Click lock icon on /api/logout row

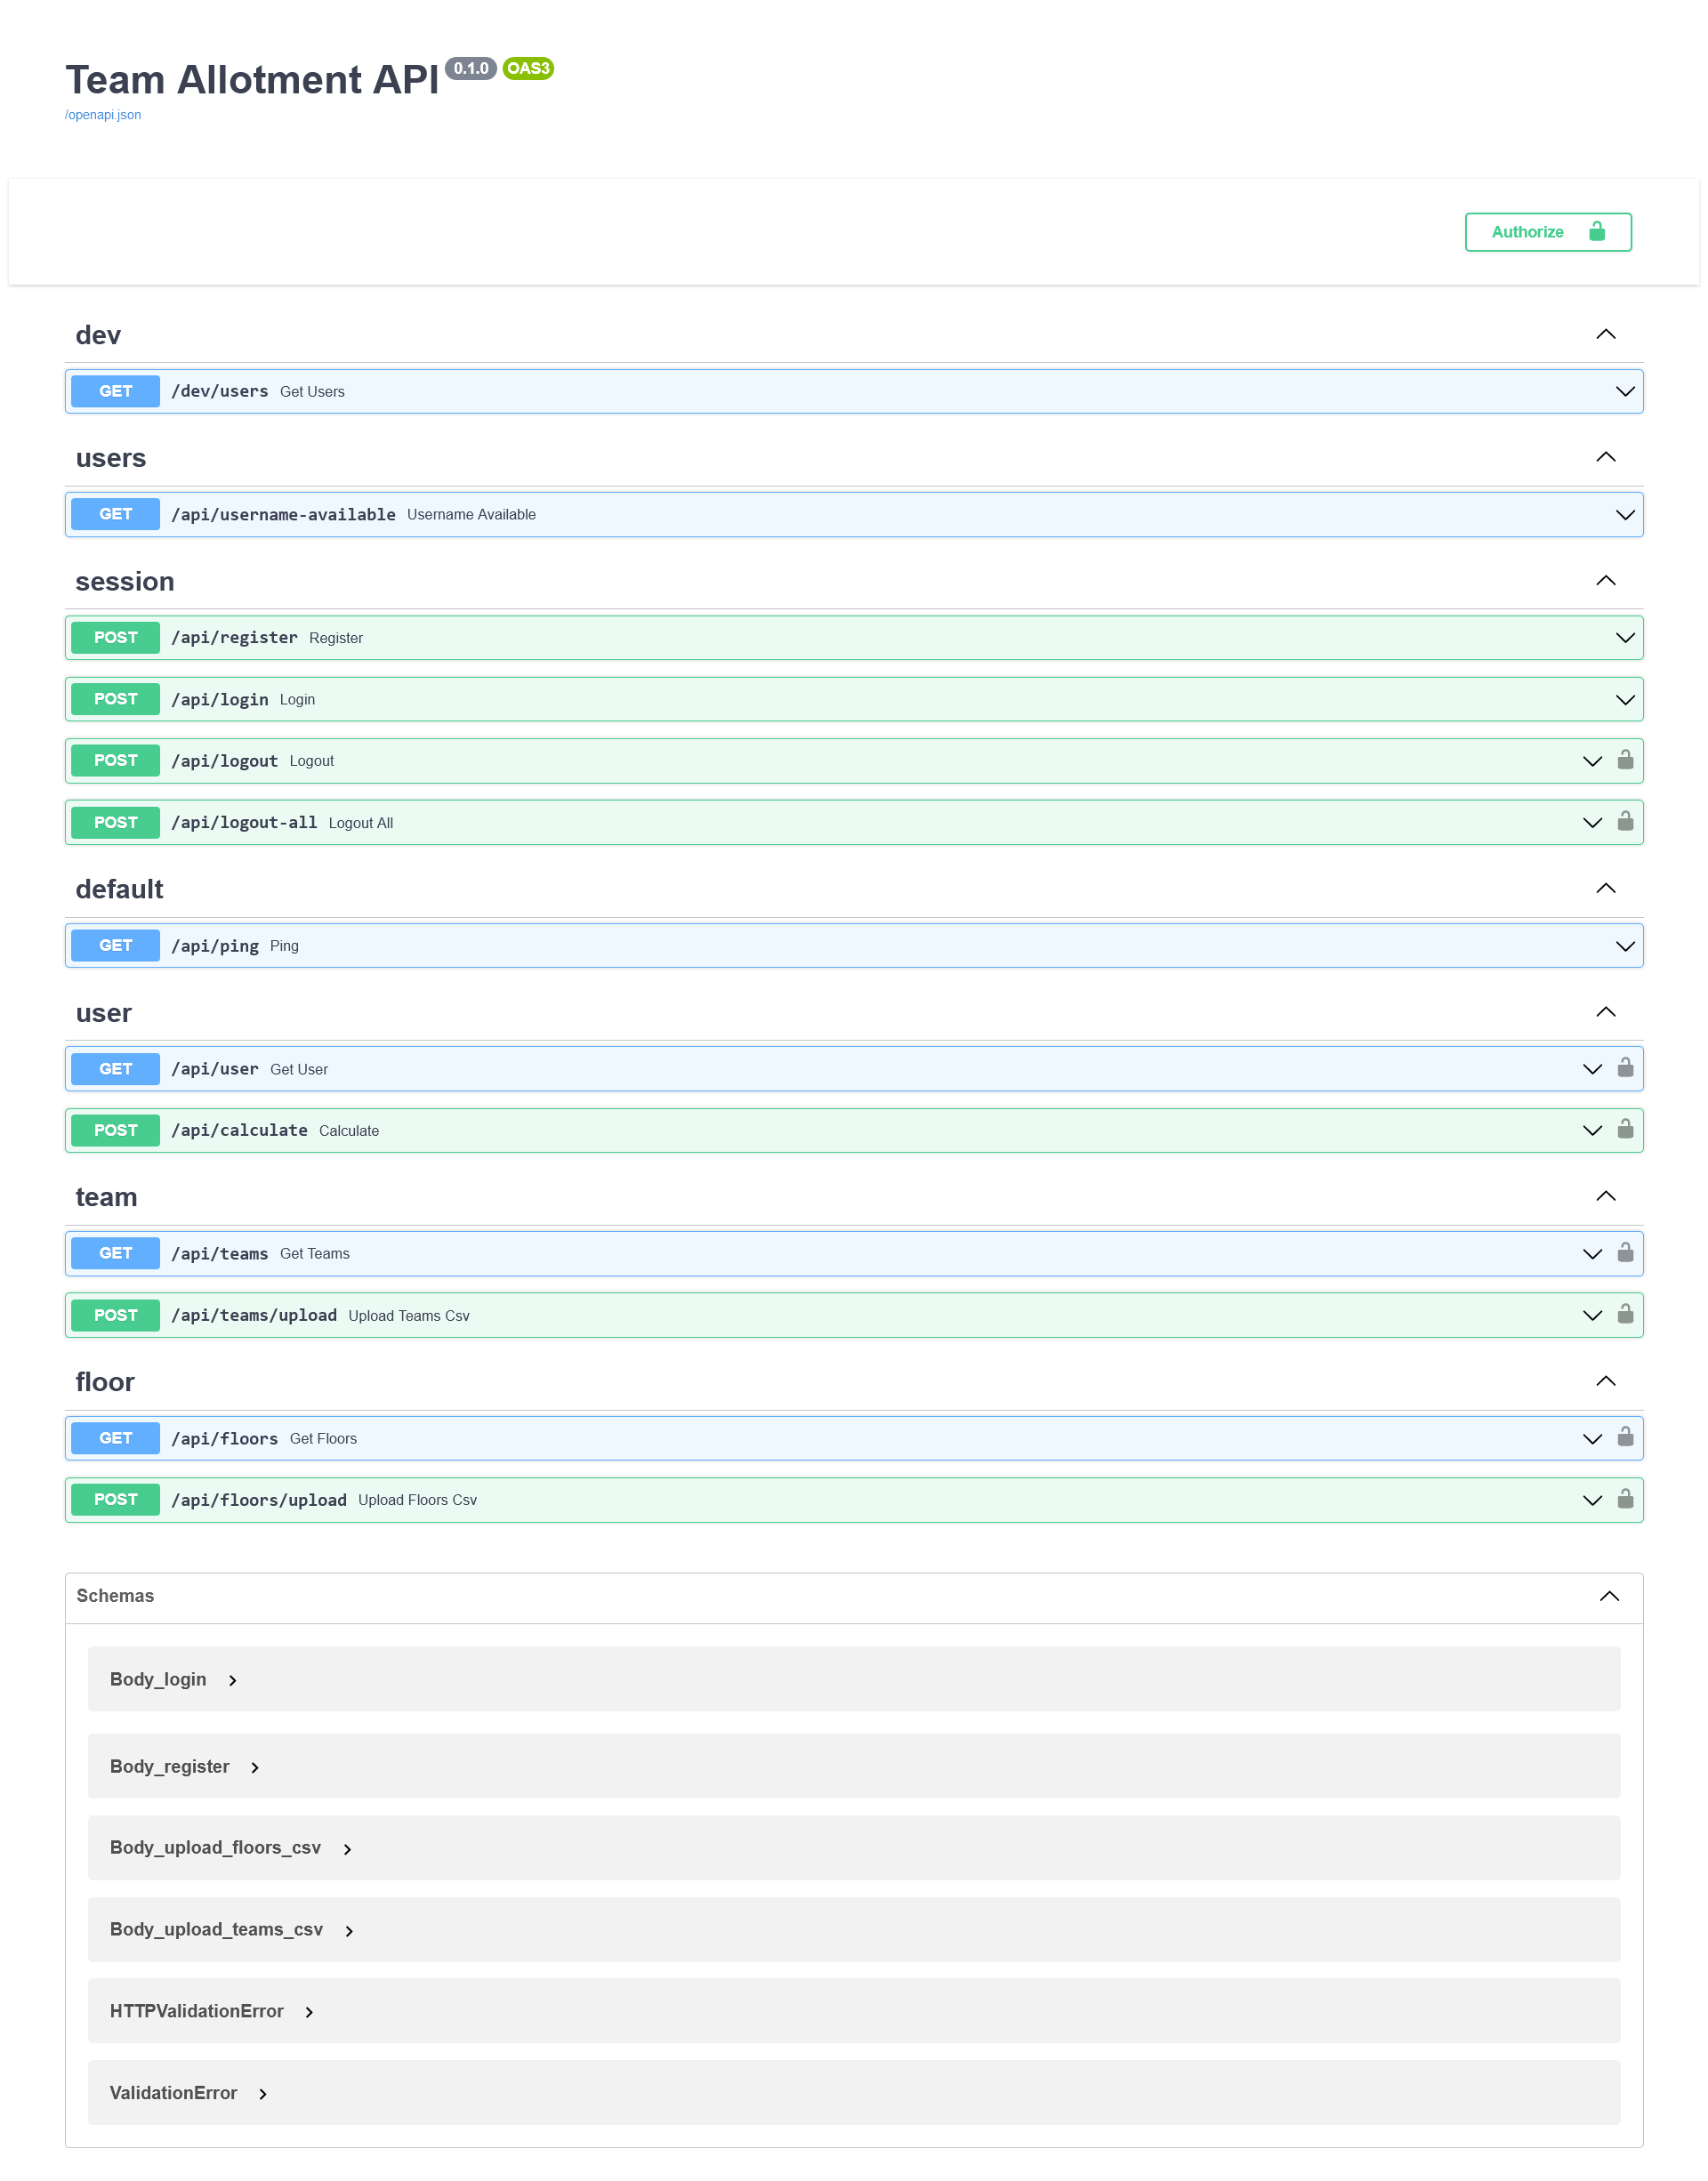click(1625, 760)
